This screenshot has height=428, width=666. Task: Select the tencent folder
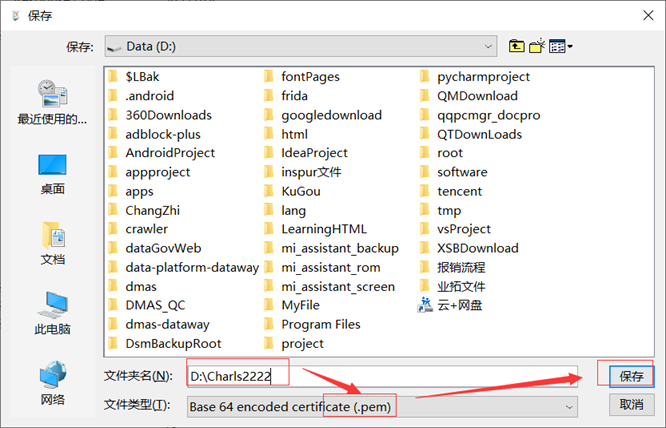coord(451,191)
